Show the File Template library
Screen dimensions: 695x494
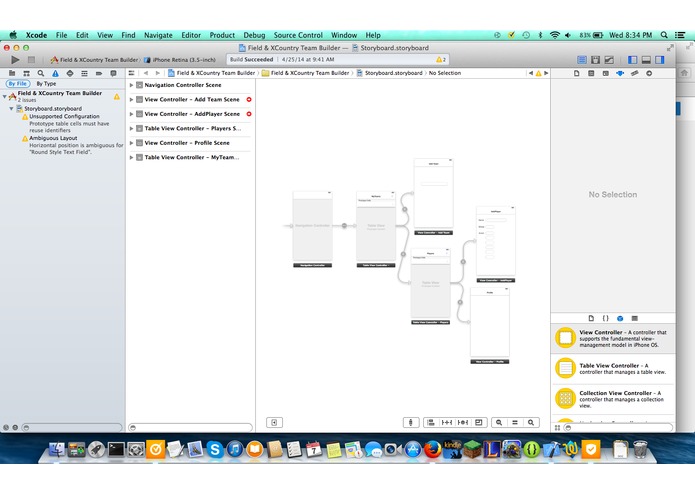[591, 318]
